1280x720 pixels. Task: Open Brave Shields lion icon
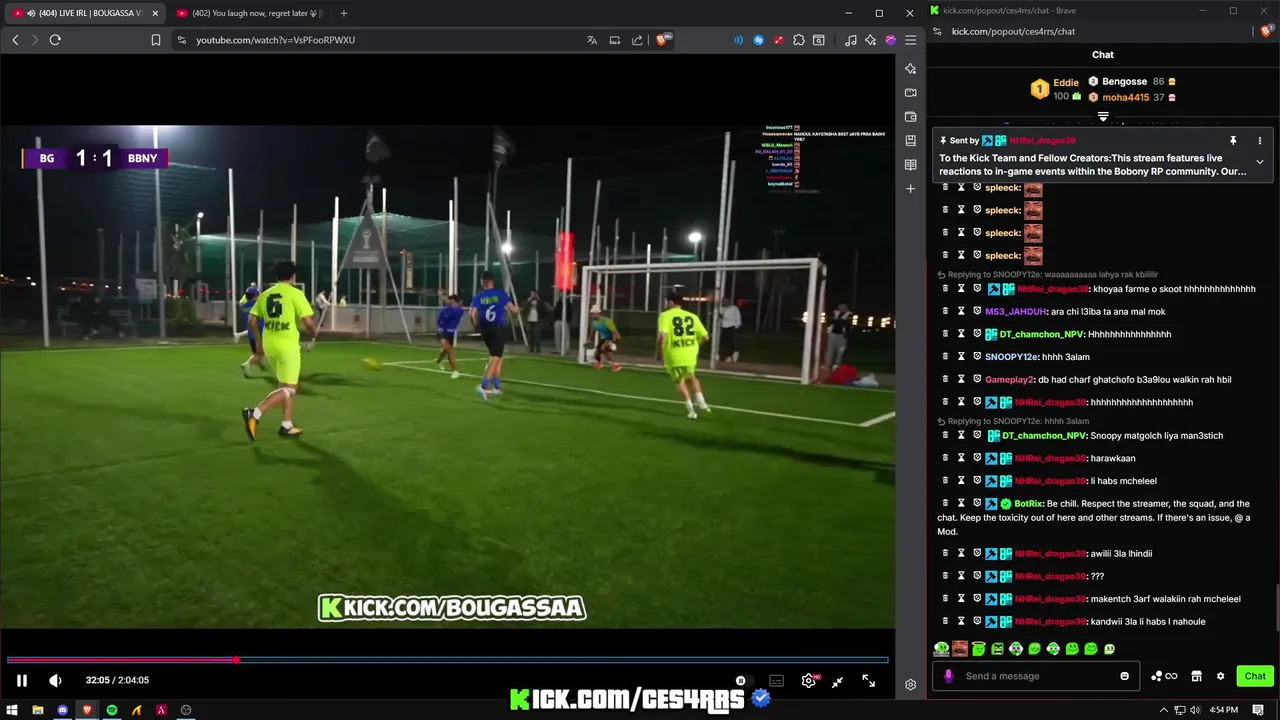tap(663, 40)
